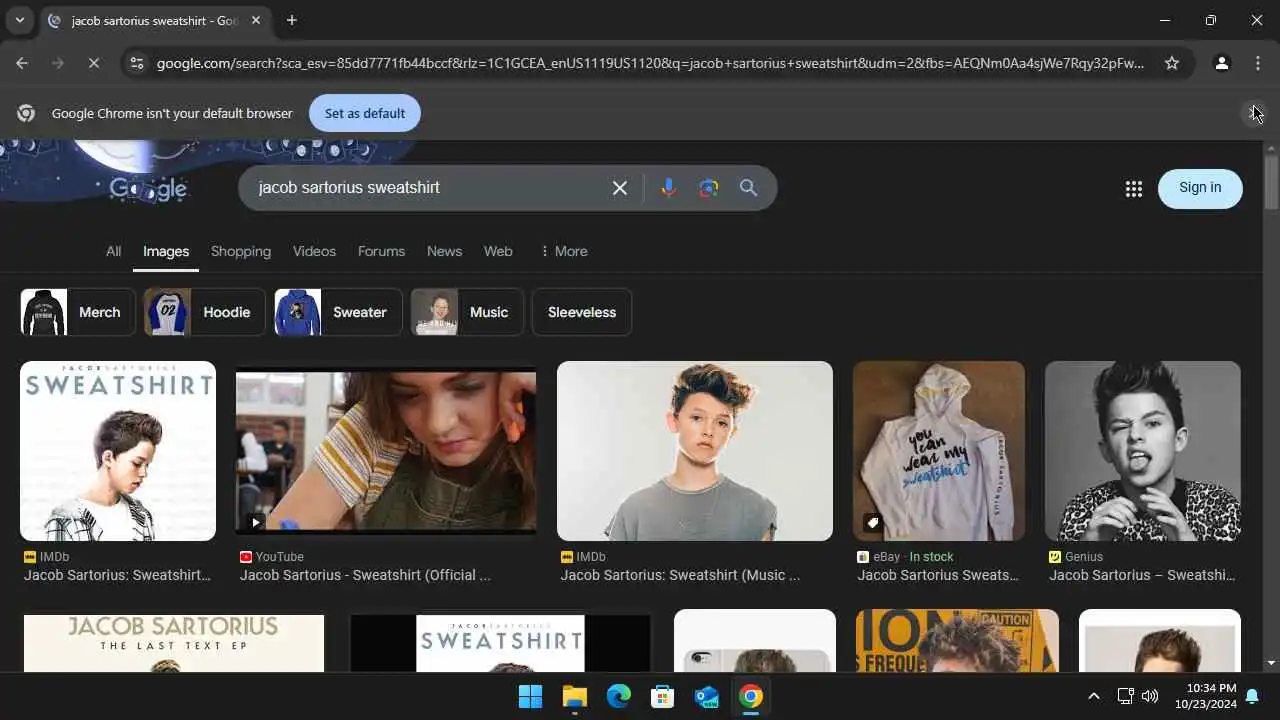Click the Sign in button
The width and height of the screenshot is (1280, 720).
(1200, 188)
